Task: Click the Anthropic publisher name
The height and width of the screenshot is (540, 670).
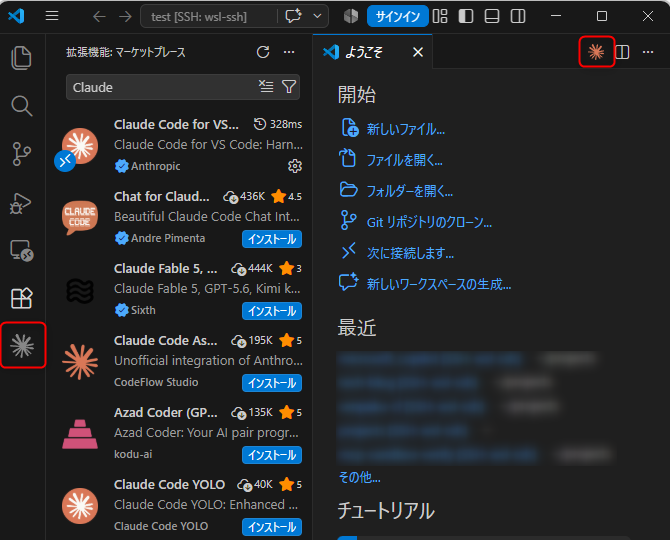Action: pos(156,166)
